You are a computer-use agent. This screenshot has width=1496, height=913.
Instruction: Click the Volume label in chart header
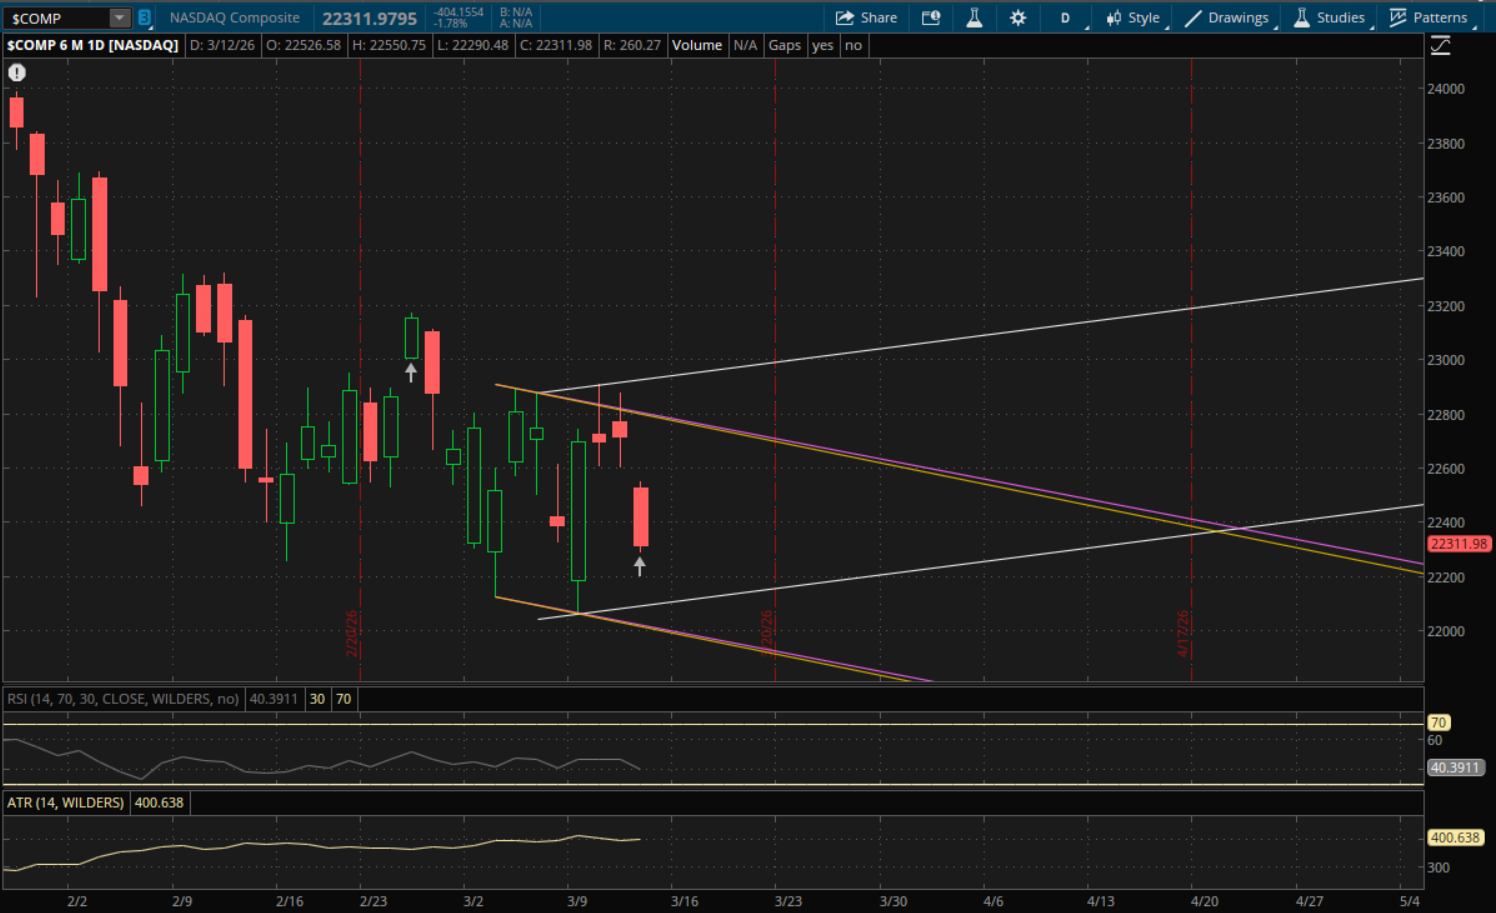696,45
